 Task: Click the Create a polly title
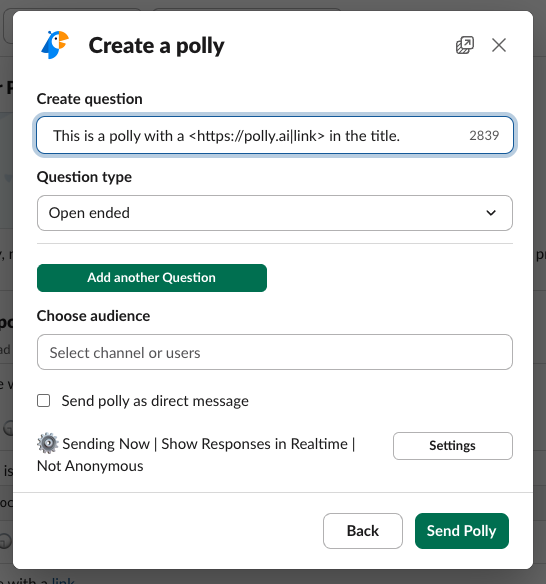pos(156,46)
